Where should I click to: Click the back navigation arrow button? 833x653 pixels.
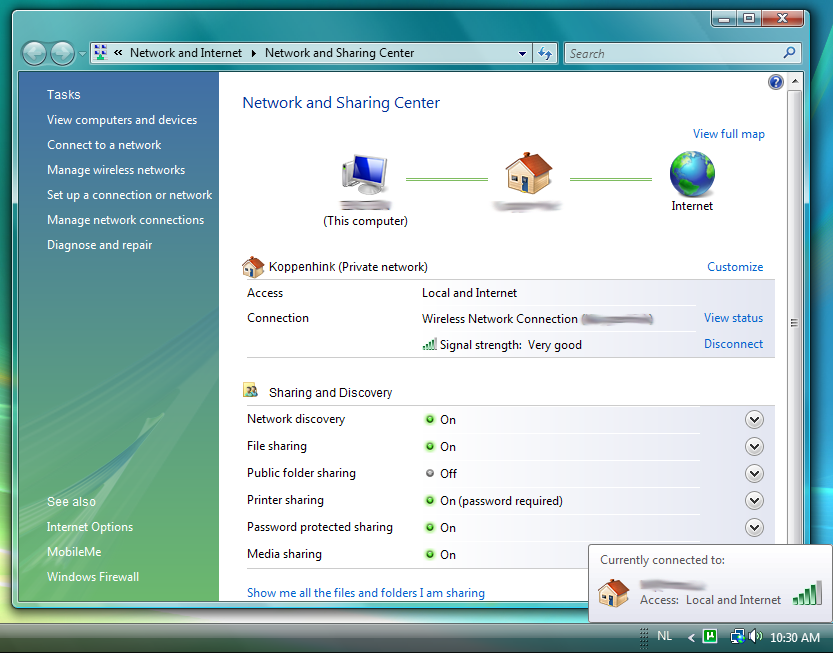34,53
